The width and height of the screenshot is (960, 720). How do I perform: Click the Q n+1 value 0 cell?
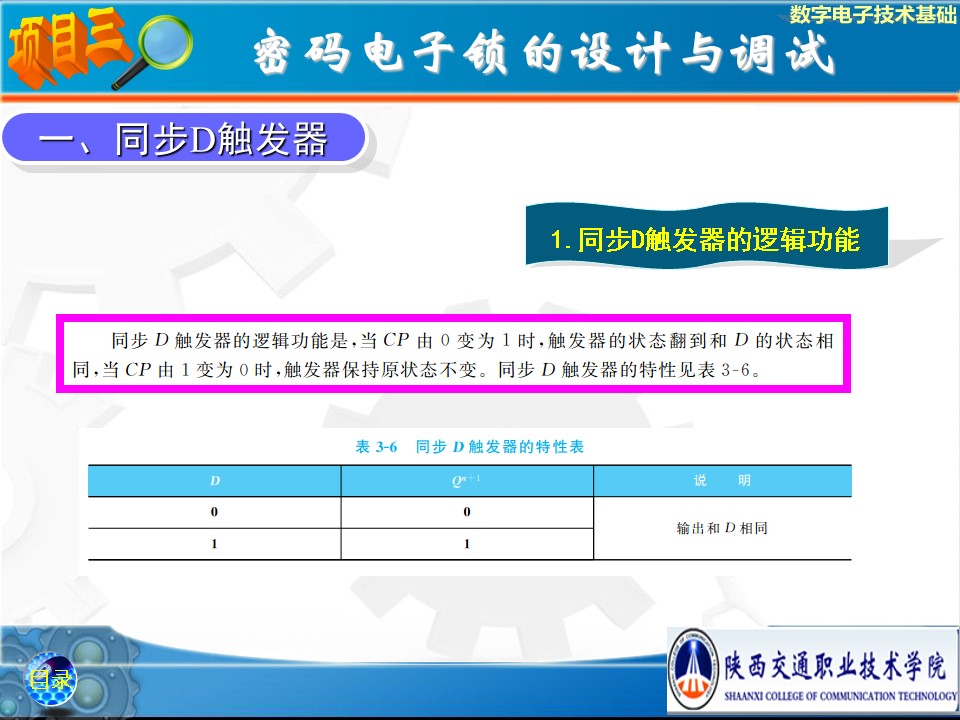coord(466,512)
